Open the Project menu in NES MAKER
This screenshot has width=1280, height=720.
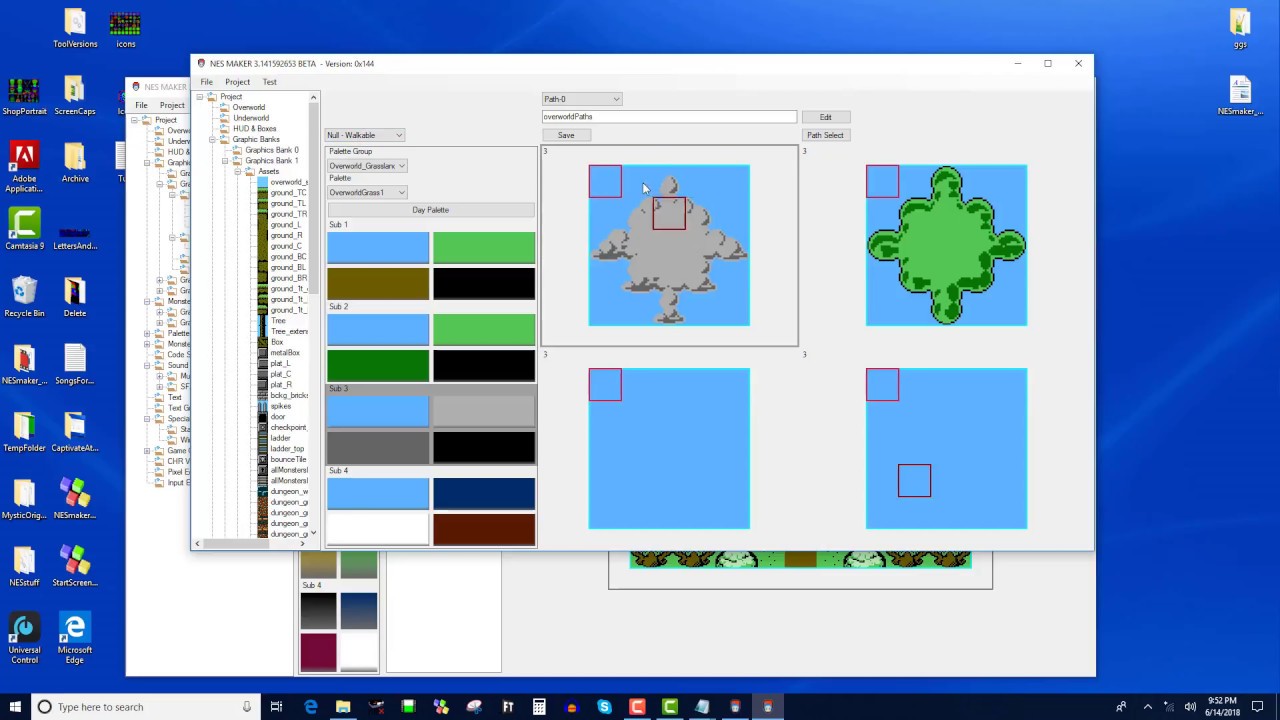tap(237, 82)
